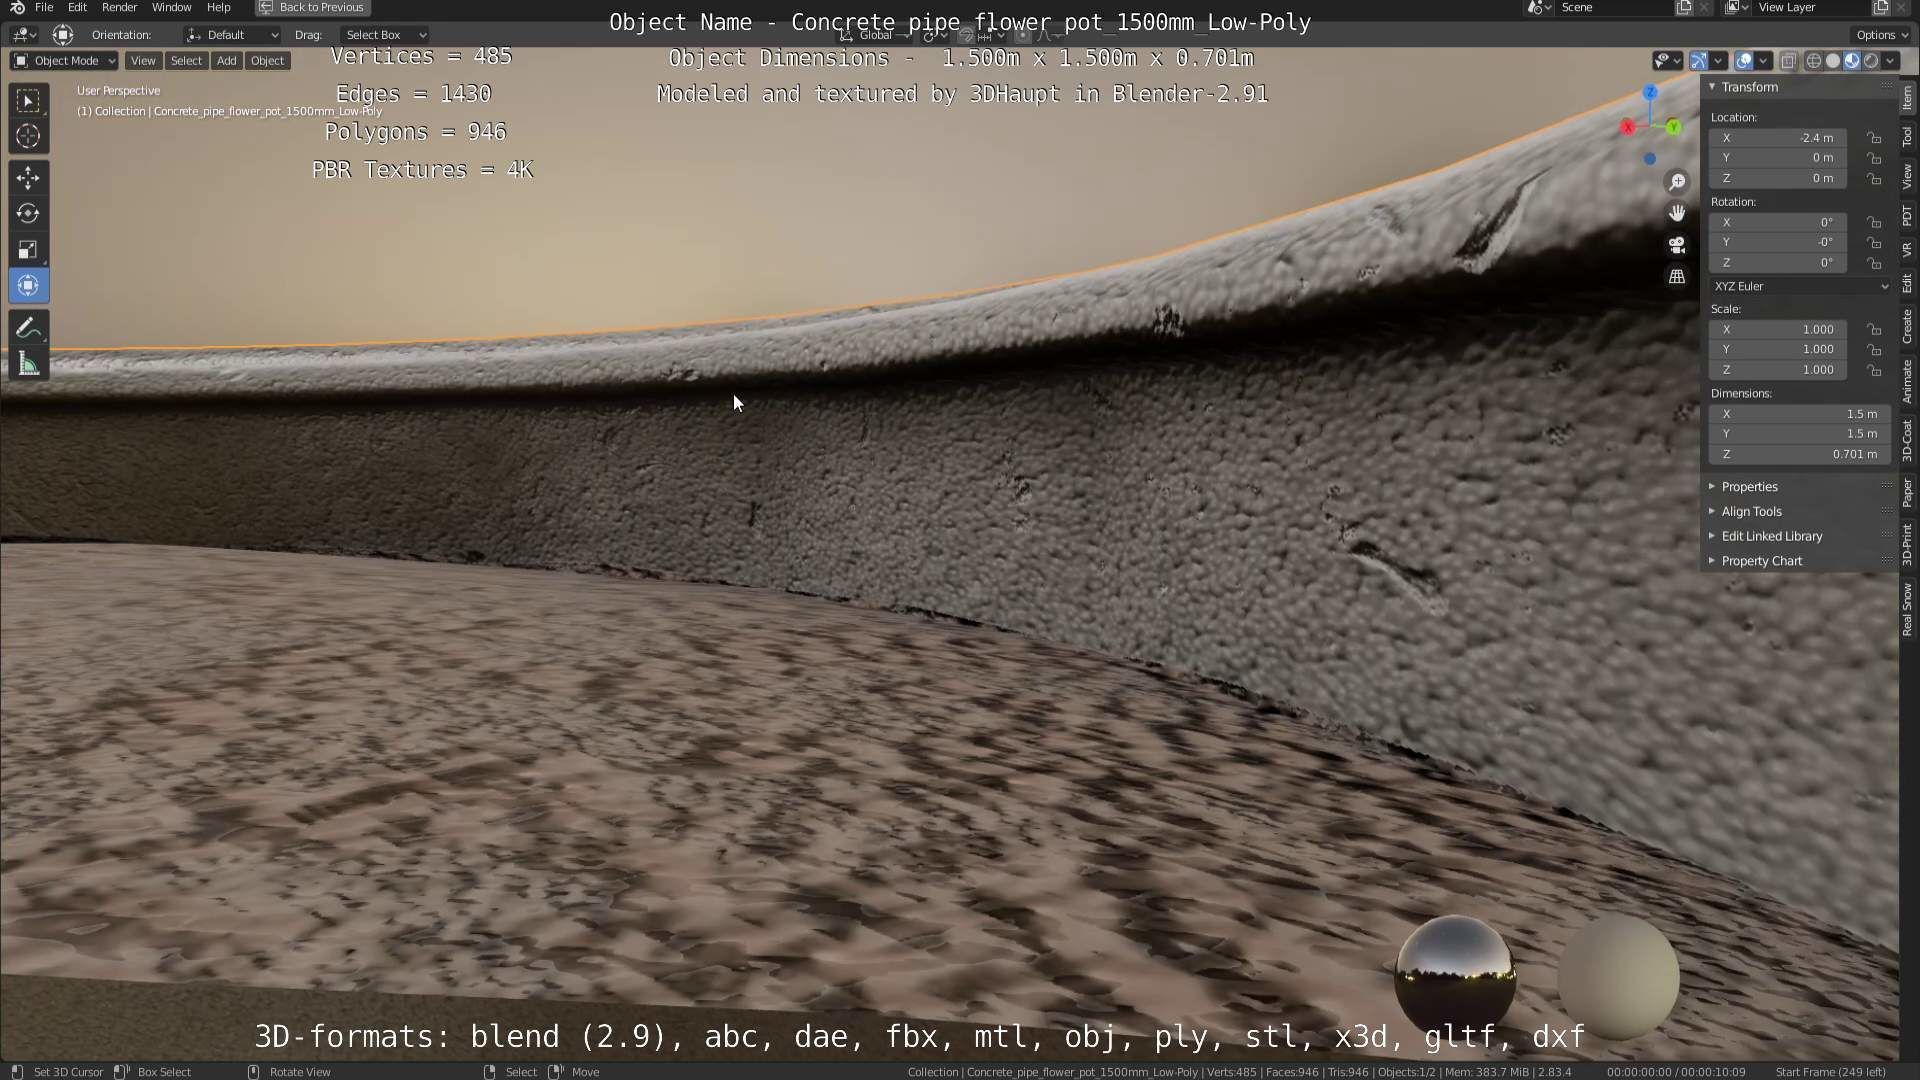Toggle camera view with camera icon
The image size is (1920, 1080).
[x=1677, y=245]
